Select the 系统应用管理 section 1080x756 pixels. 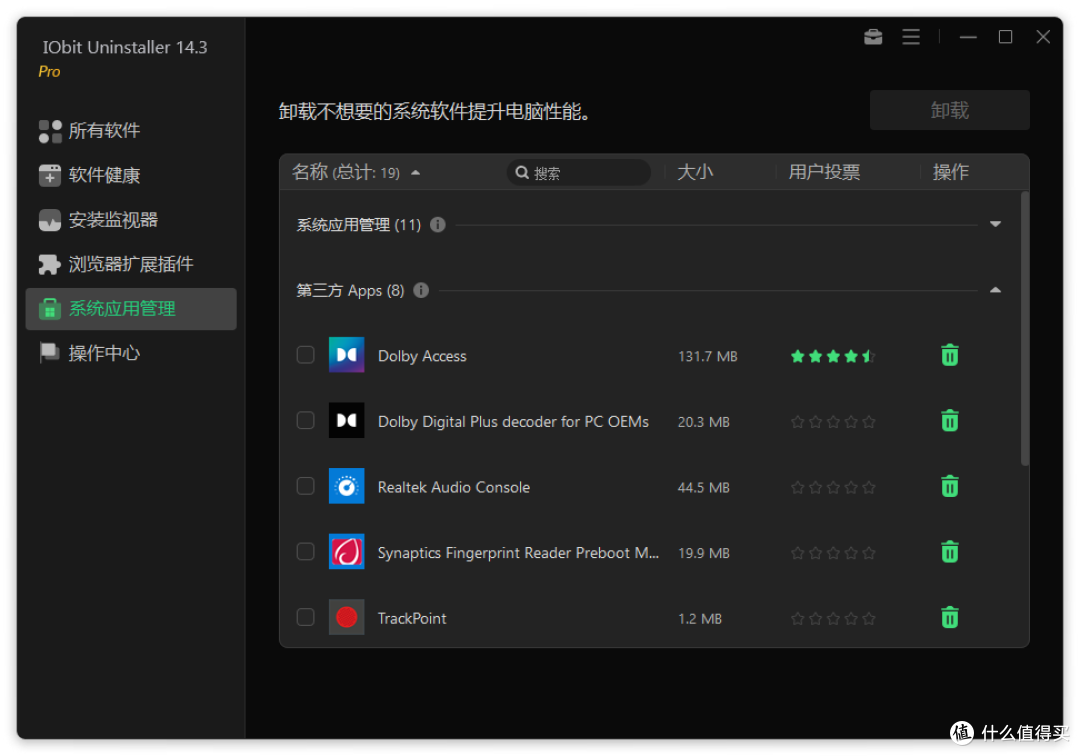pyautogui.click(x=131, y=309)
